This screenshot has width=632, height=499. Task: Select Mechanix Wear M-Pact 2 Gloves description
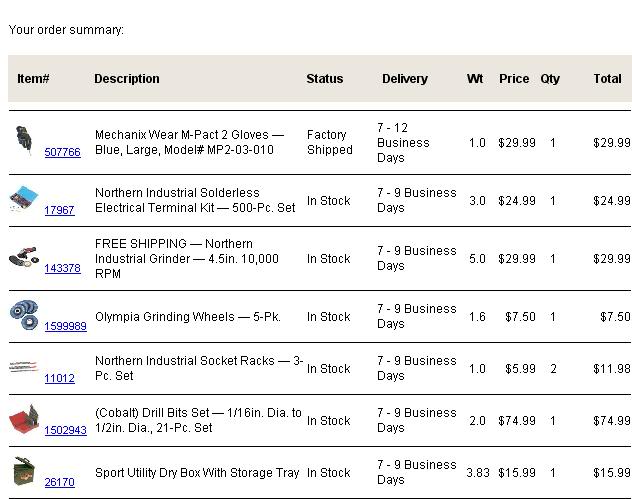[x=189, y=142]
